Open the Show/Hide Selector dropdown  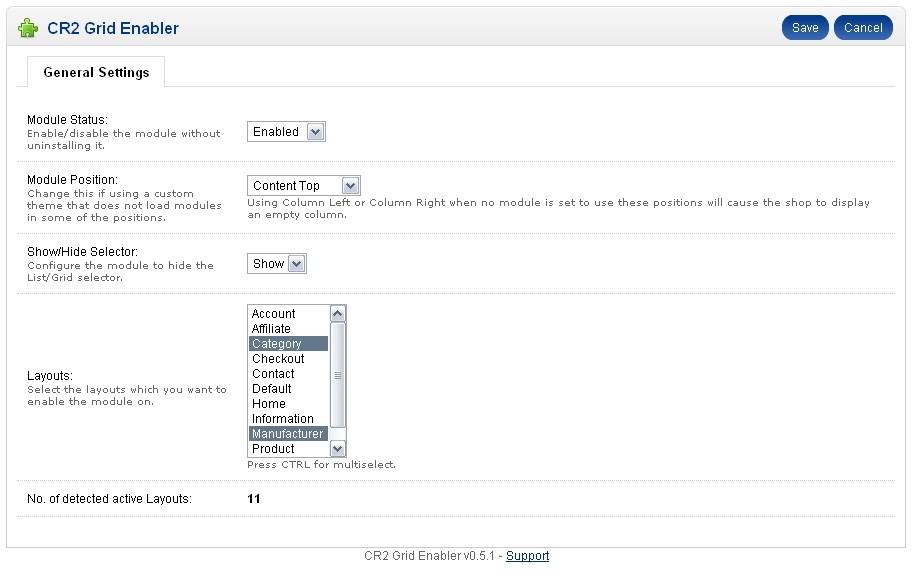(x=277, y=264)
